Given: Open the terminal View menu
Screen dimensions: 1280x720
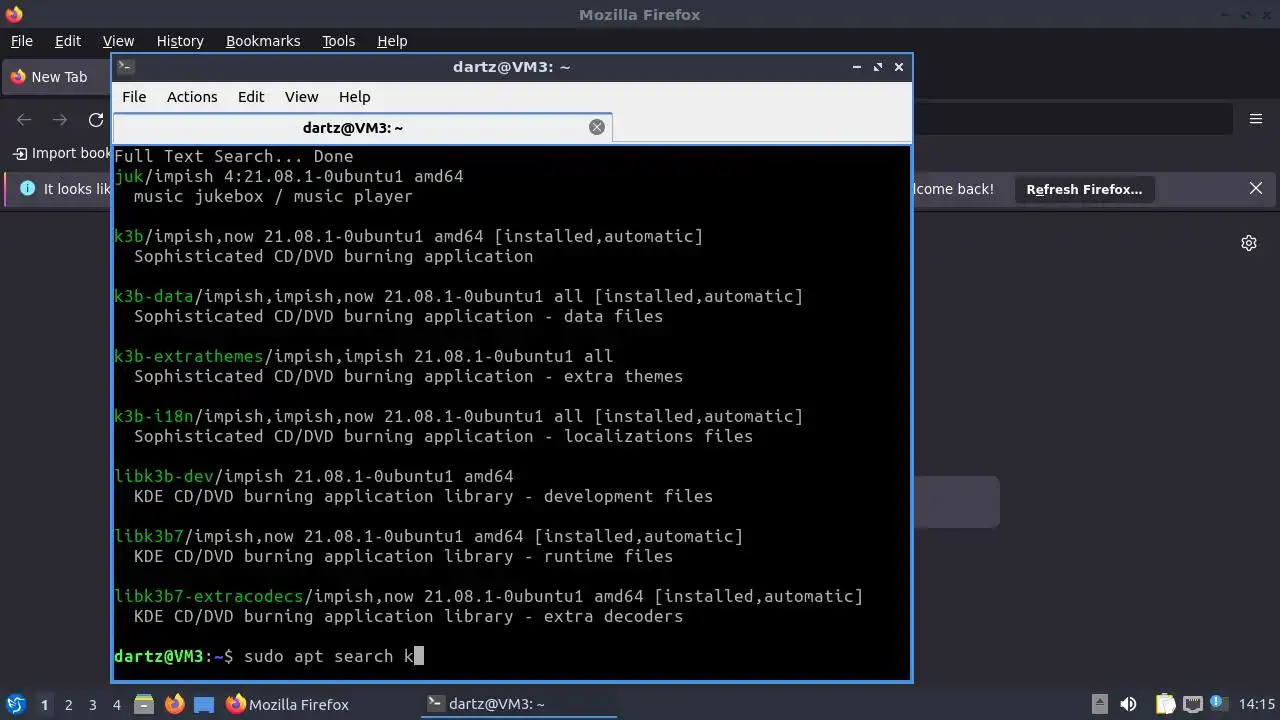Looking at the screenshot, I should point(301,97).
